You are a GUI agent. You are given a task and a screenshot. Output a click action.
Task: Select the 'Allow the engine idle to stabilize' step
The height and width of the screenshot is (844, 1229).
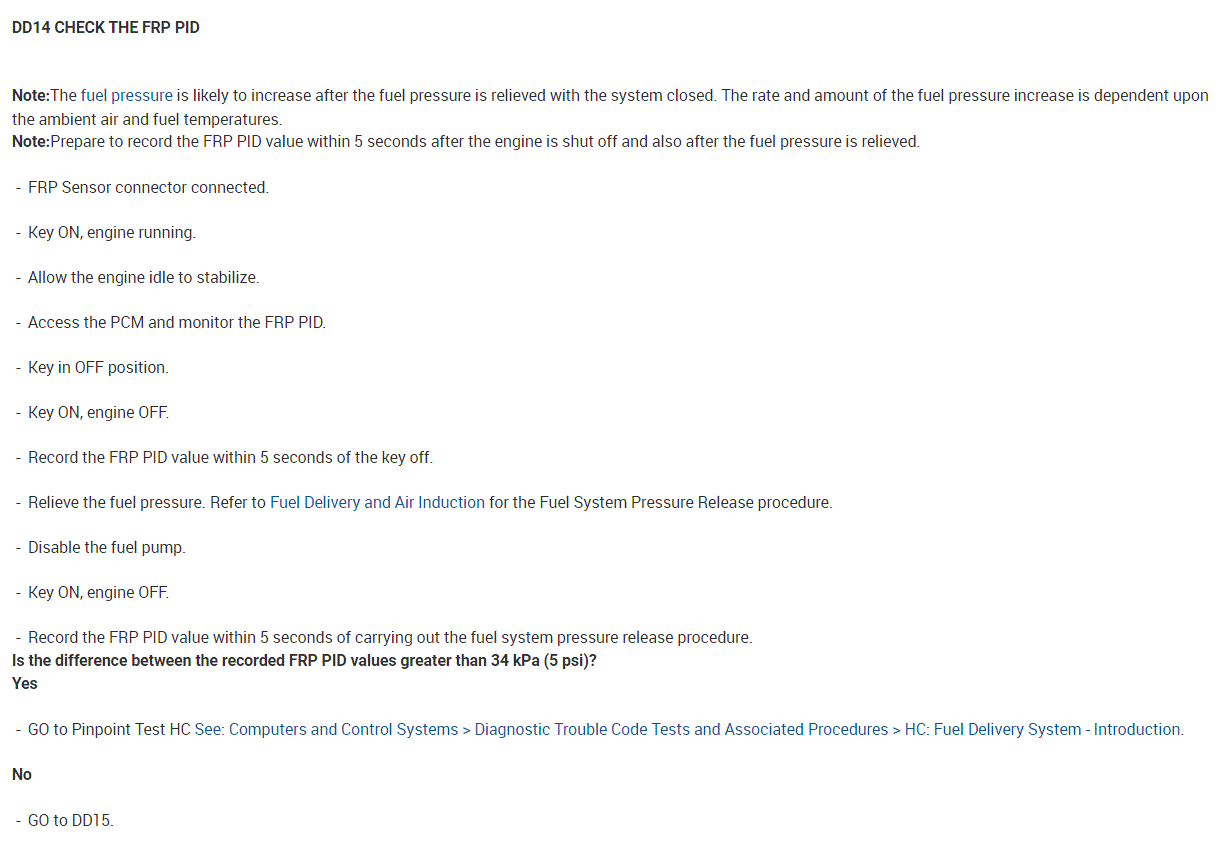[x=143, y=277]
